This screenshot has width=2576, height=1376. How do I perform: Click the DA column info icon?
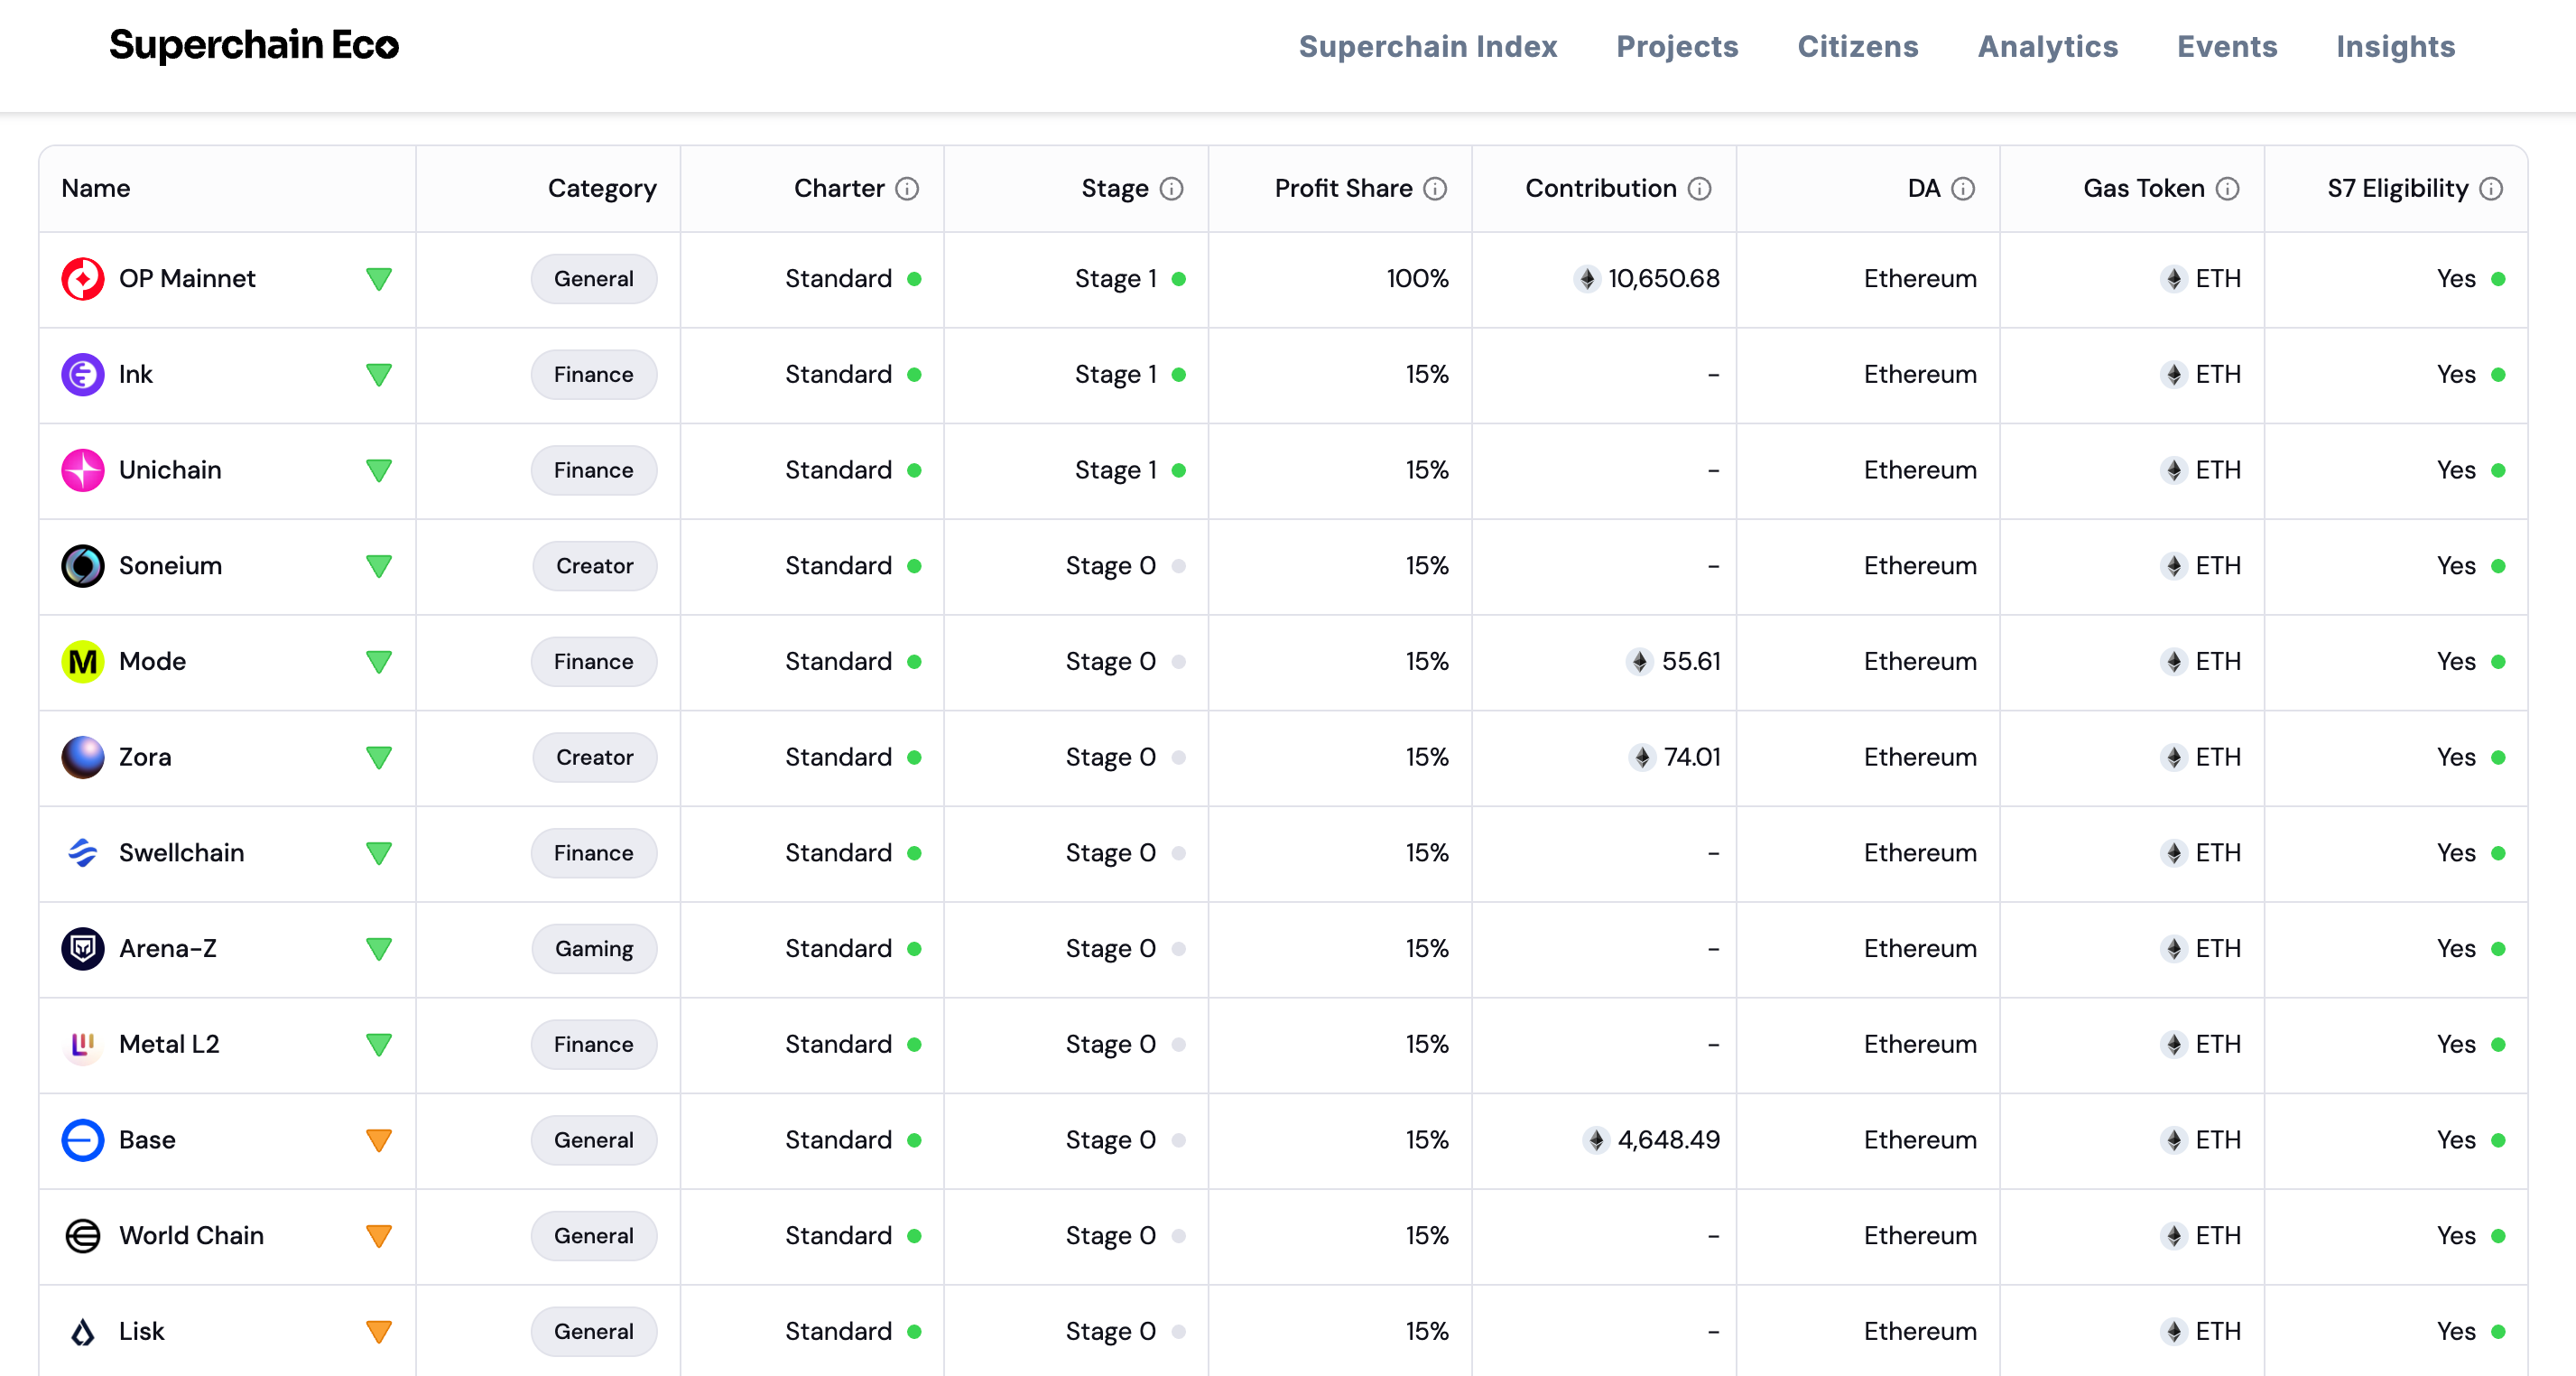(1963, 189)
